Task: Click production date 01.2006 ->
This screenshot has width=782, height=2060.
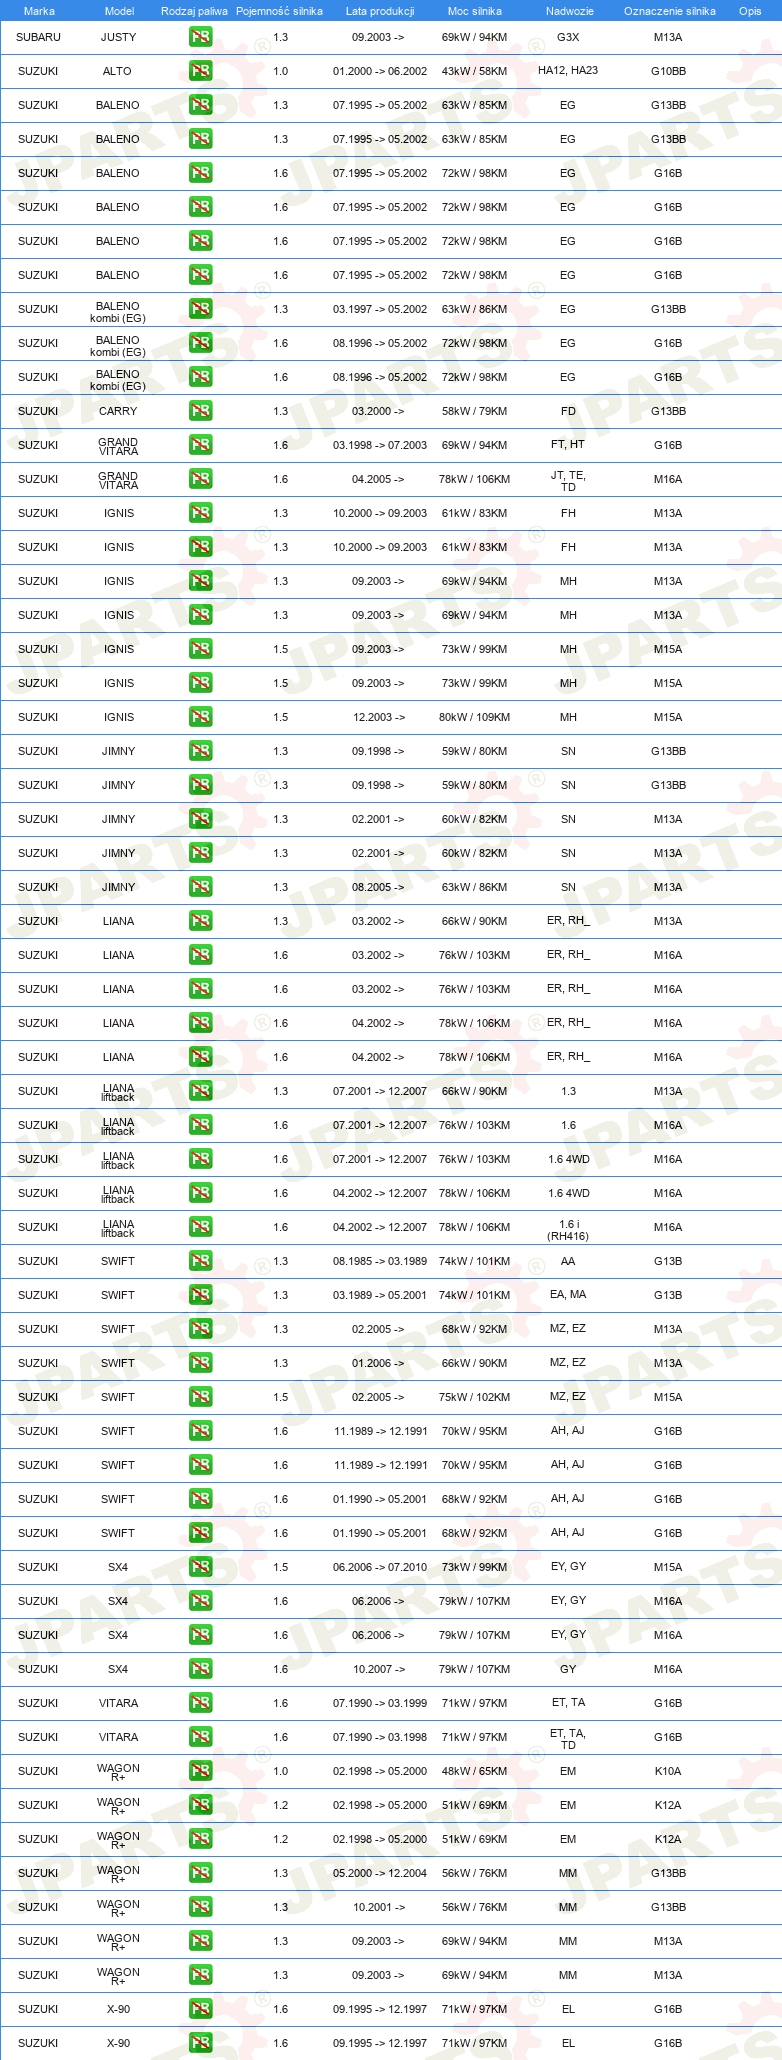Action: 378,1363
